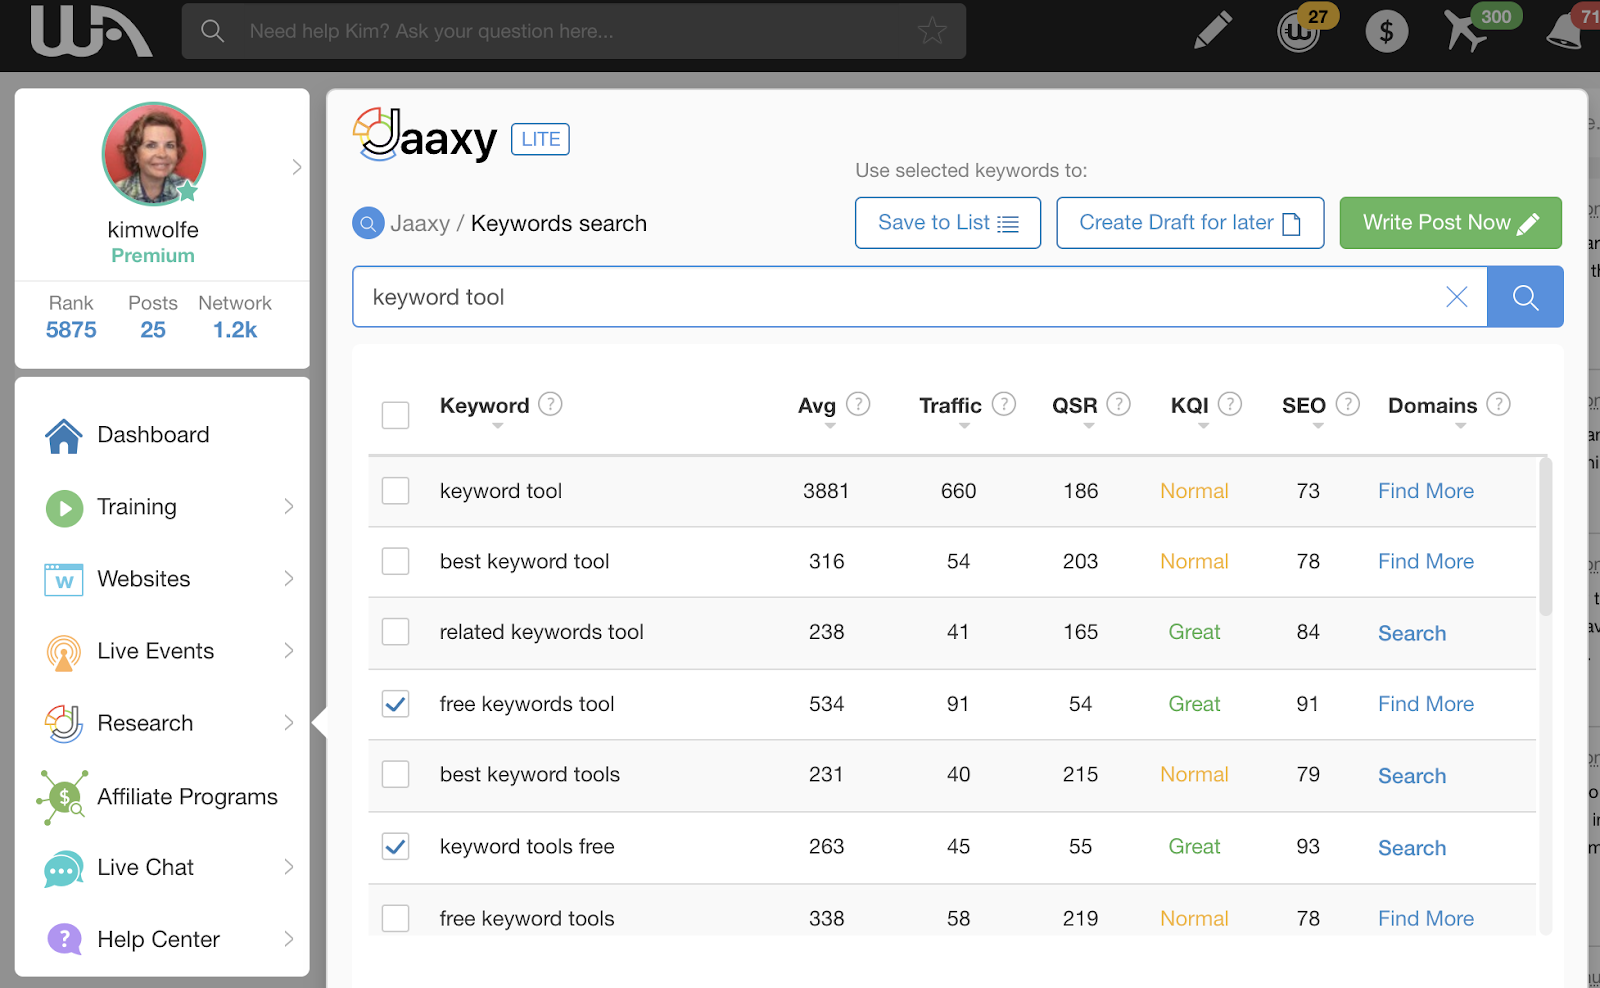Image resolution: width=1600 pixels, height=988 pixels.
Task: Open the Websites sidebar menu
Action: 144,579
